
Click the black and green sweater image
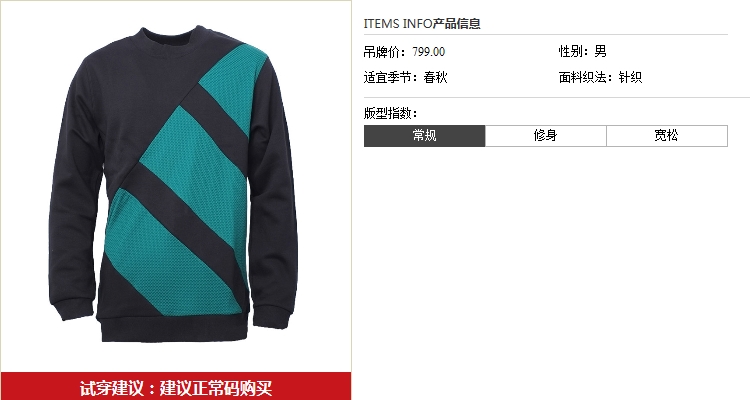point(173,184)
